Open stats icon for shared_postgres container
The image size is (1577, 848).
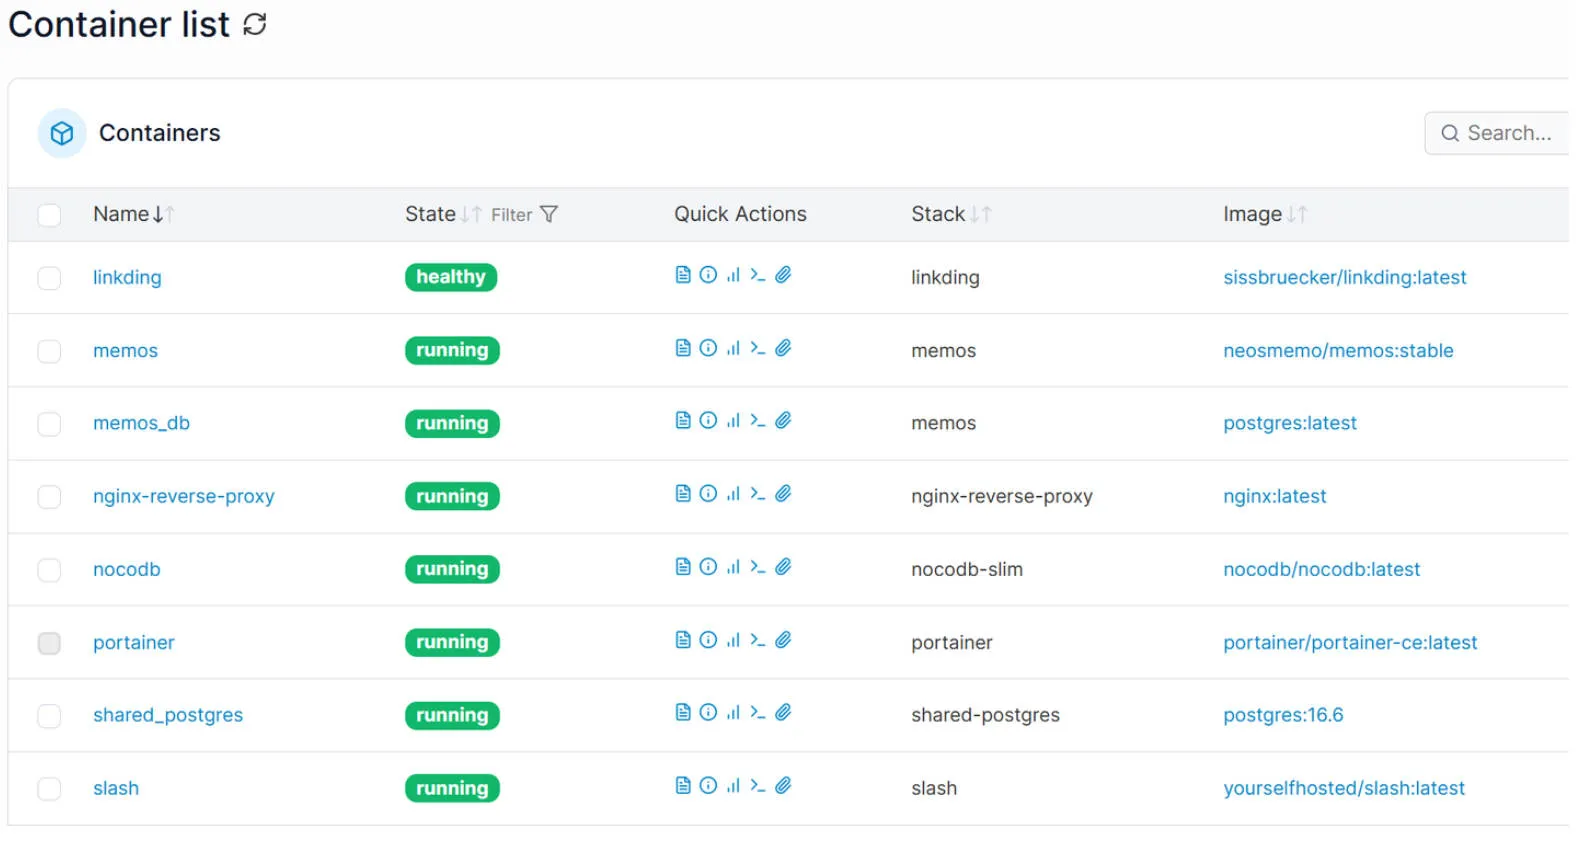click(733, 713)
